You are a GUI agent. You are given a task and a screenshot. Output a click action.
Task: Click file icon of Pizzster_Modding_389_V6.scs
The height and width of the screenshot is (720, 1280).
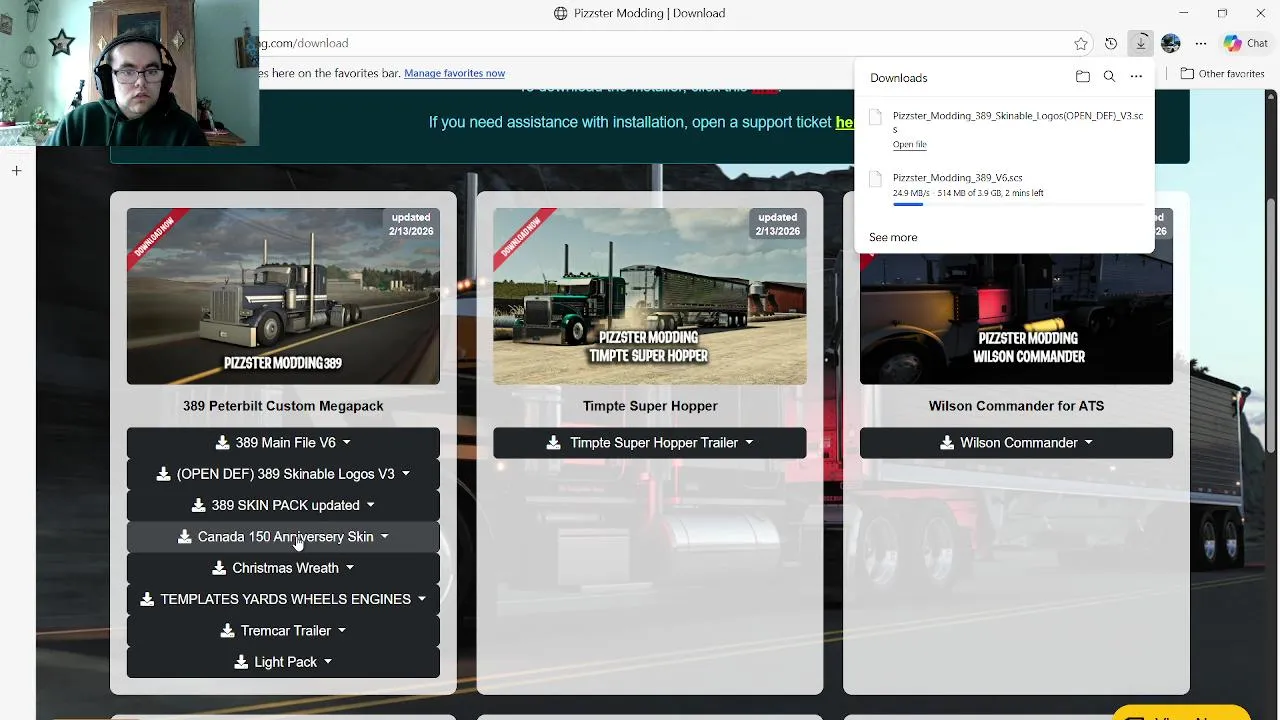pos(876,179)
